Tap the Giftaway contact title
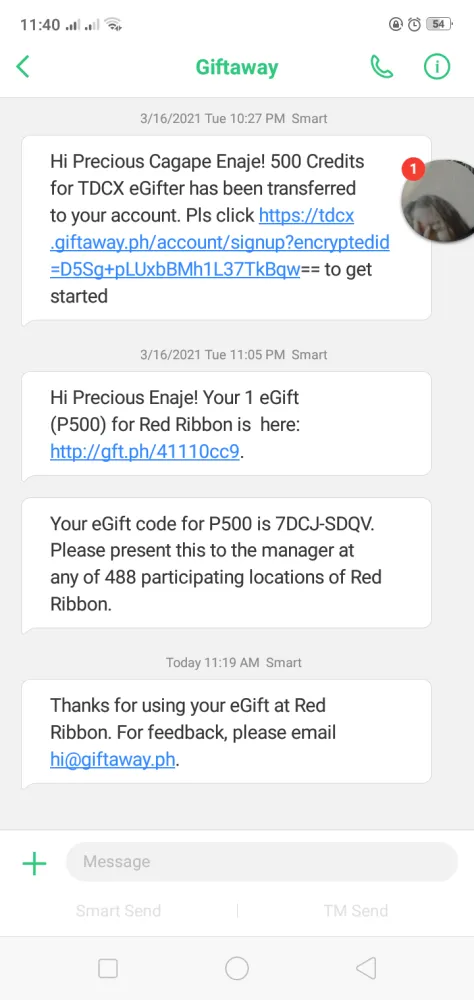Screen dimensions: 474x1000 pyautogui.click(x=237, y=67)
